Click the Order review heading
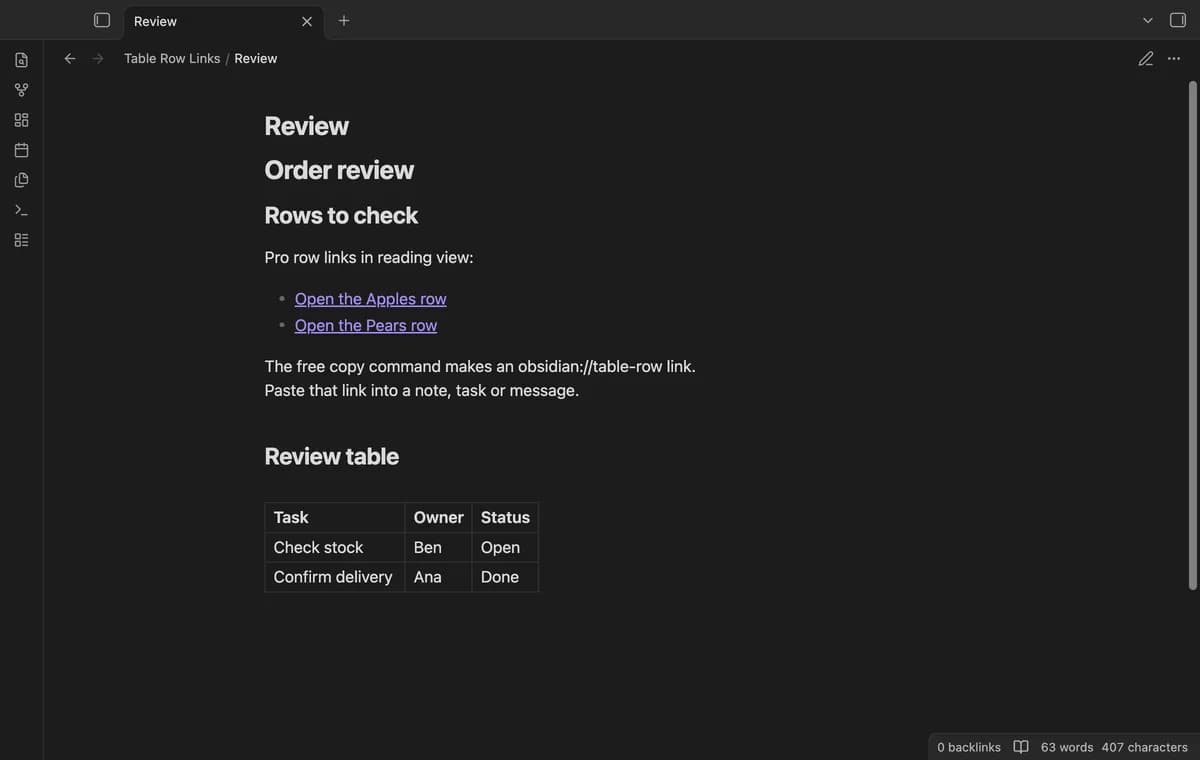This screenshot has width=1200, height=760. tap(339, 170)
